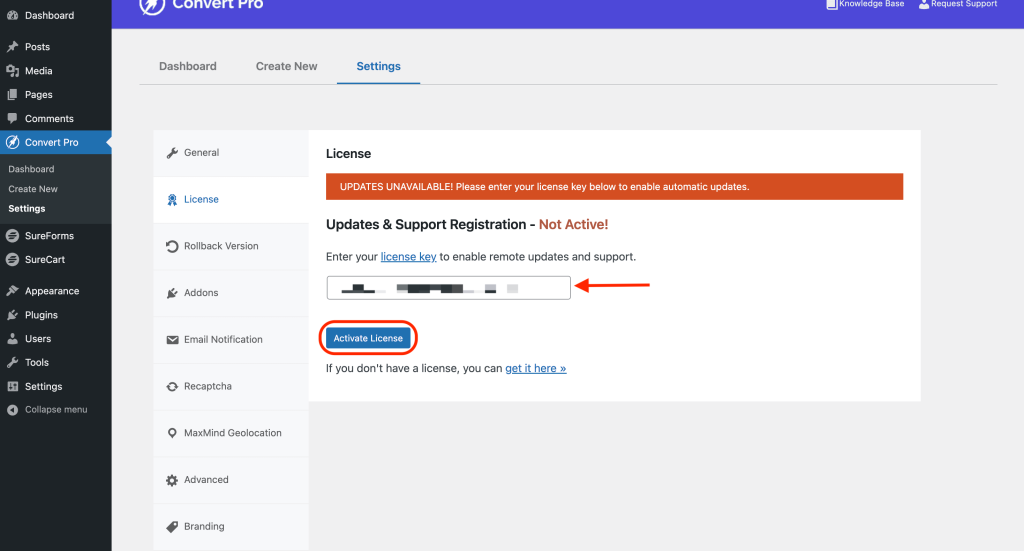This screenshot has height=551, width=1024.
Task: Click the Appearance paintbrush icon
Action: (12, 291)
